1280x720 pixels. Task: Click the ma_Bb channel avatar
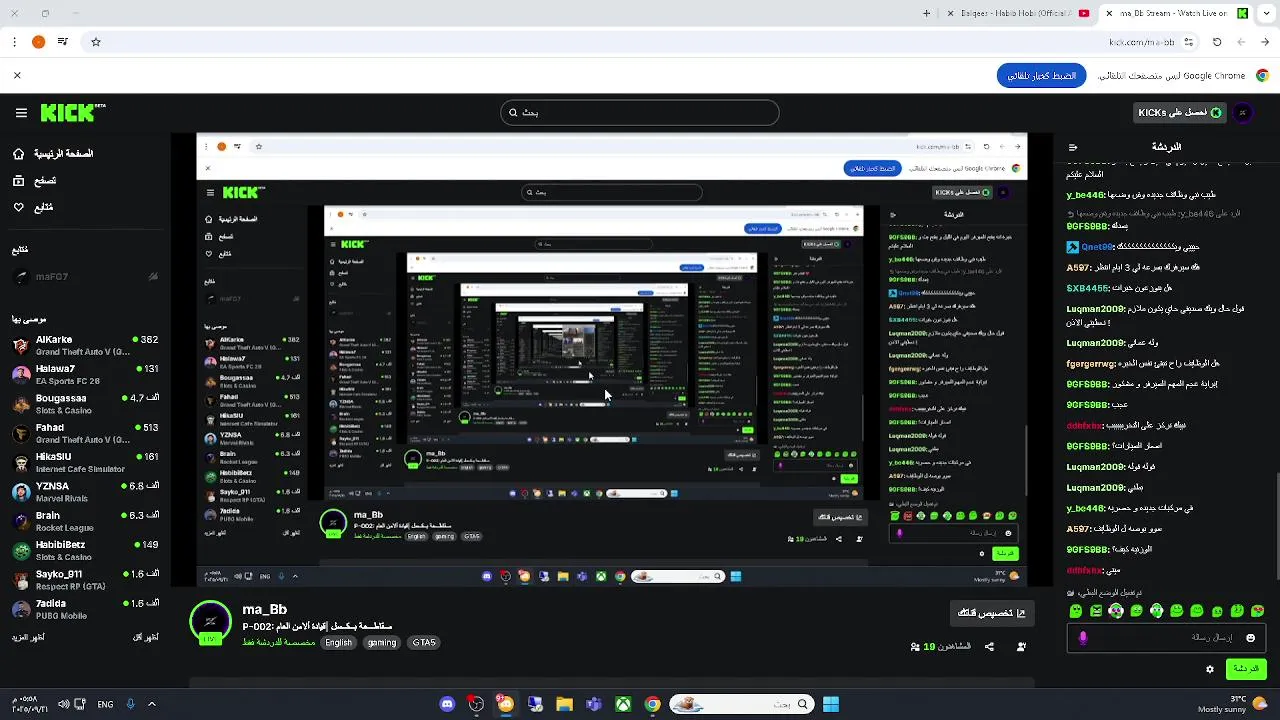coord(210,622)
